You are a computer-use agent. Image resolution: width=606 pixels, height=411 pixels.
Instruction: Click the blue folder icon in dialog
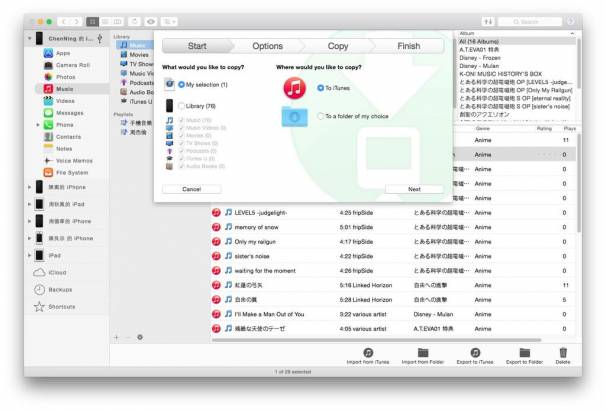point(294,116)
